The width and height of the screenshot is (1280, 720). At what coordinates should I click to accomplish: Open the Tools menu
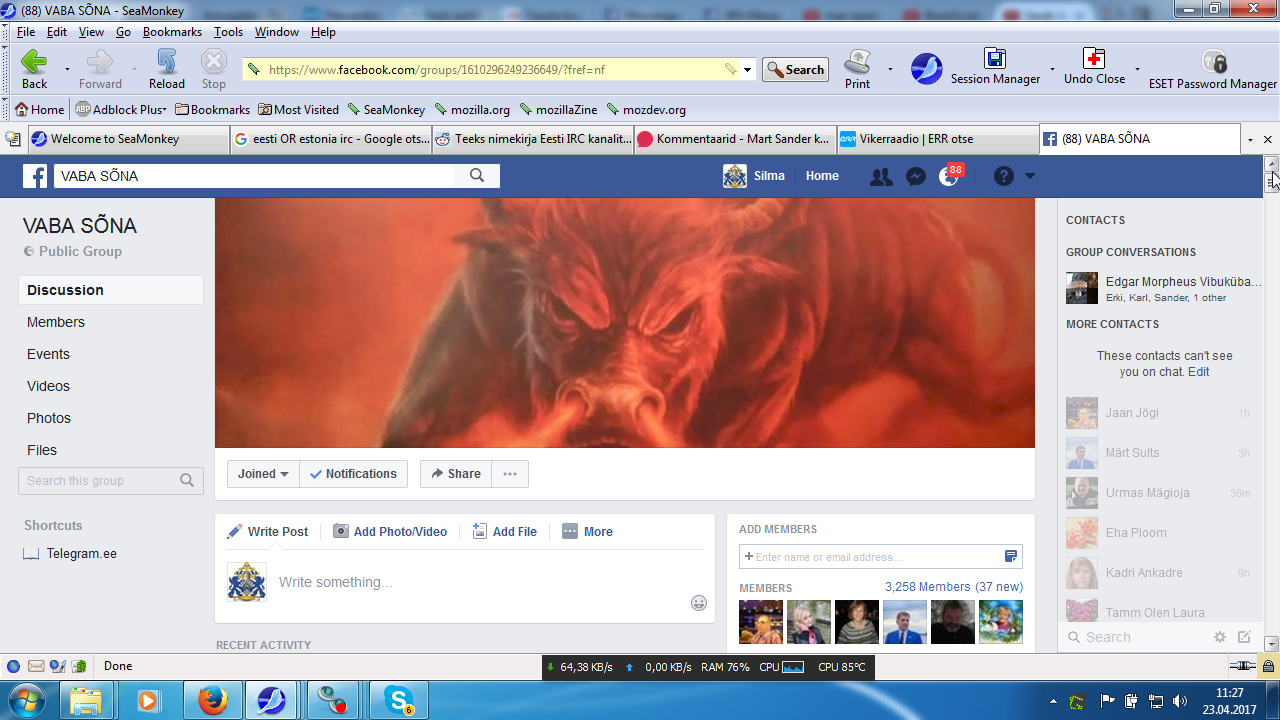228,32
